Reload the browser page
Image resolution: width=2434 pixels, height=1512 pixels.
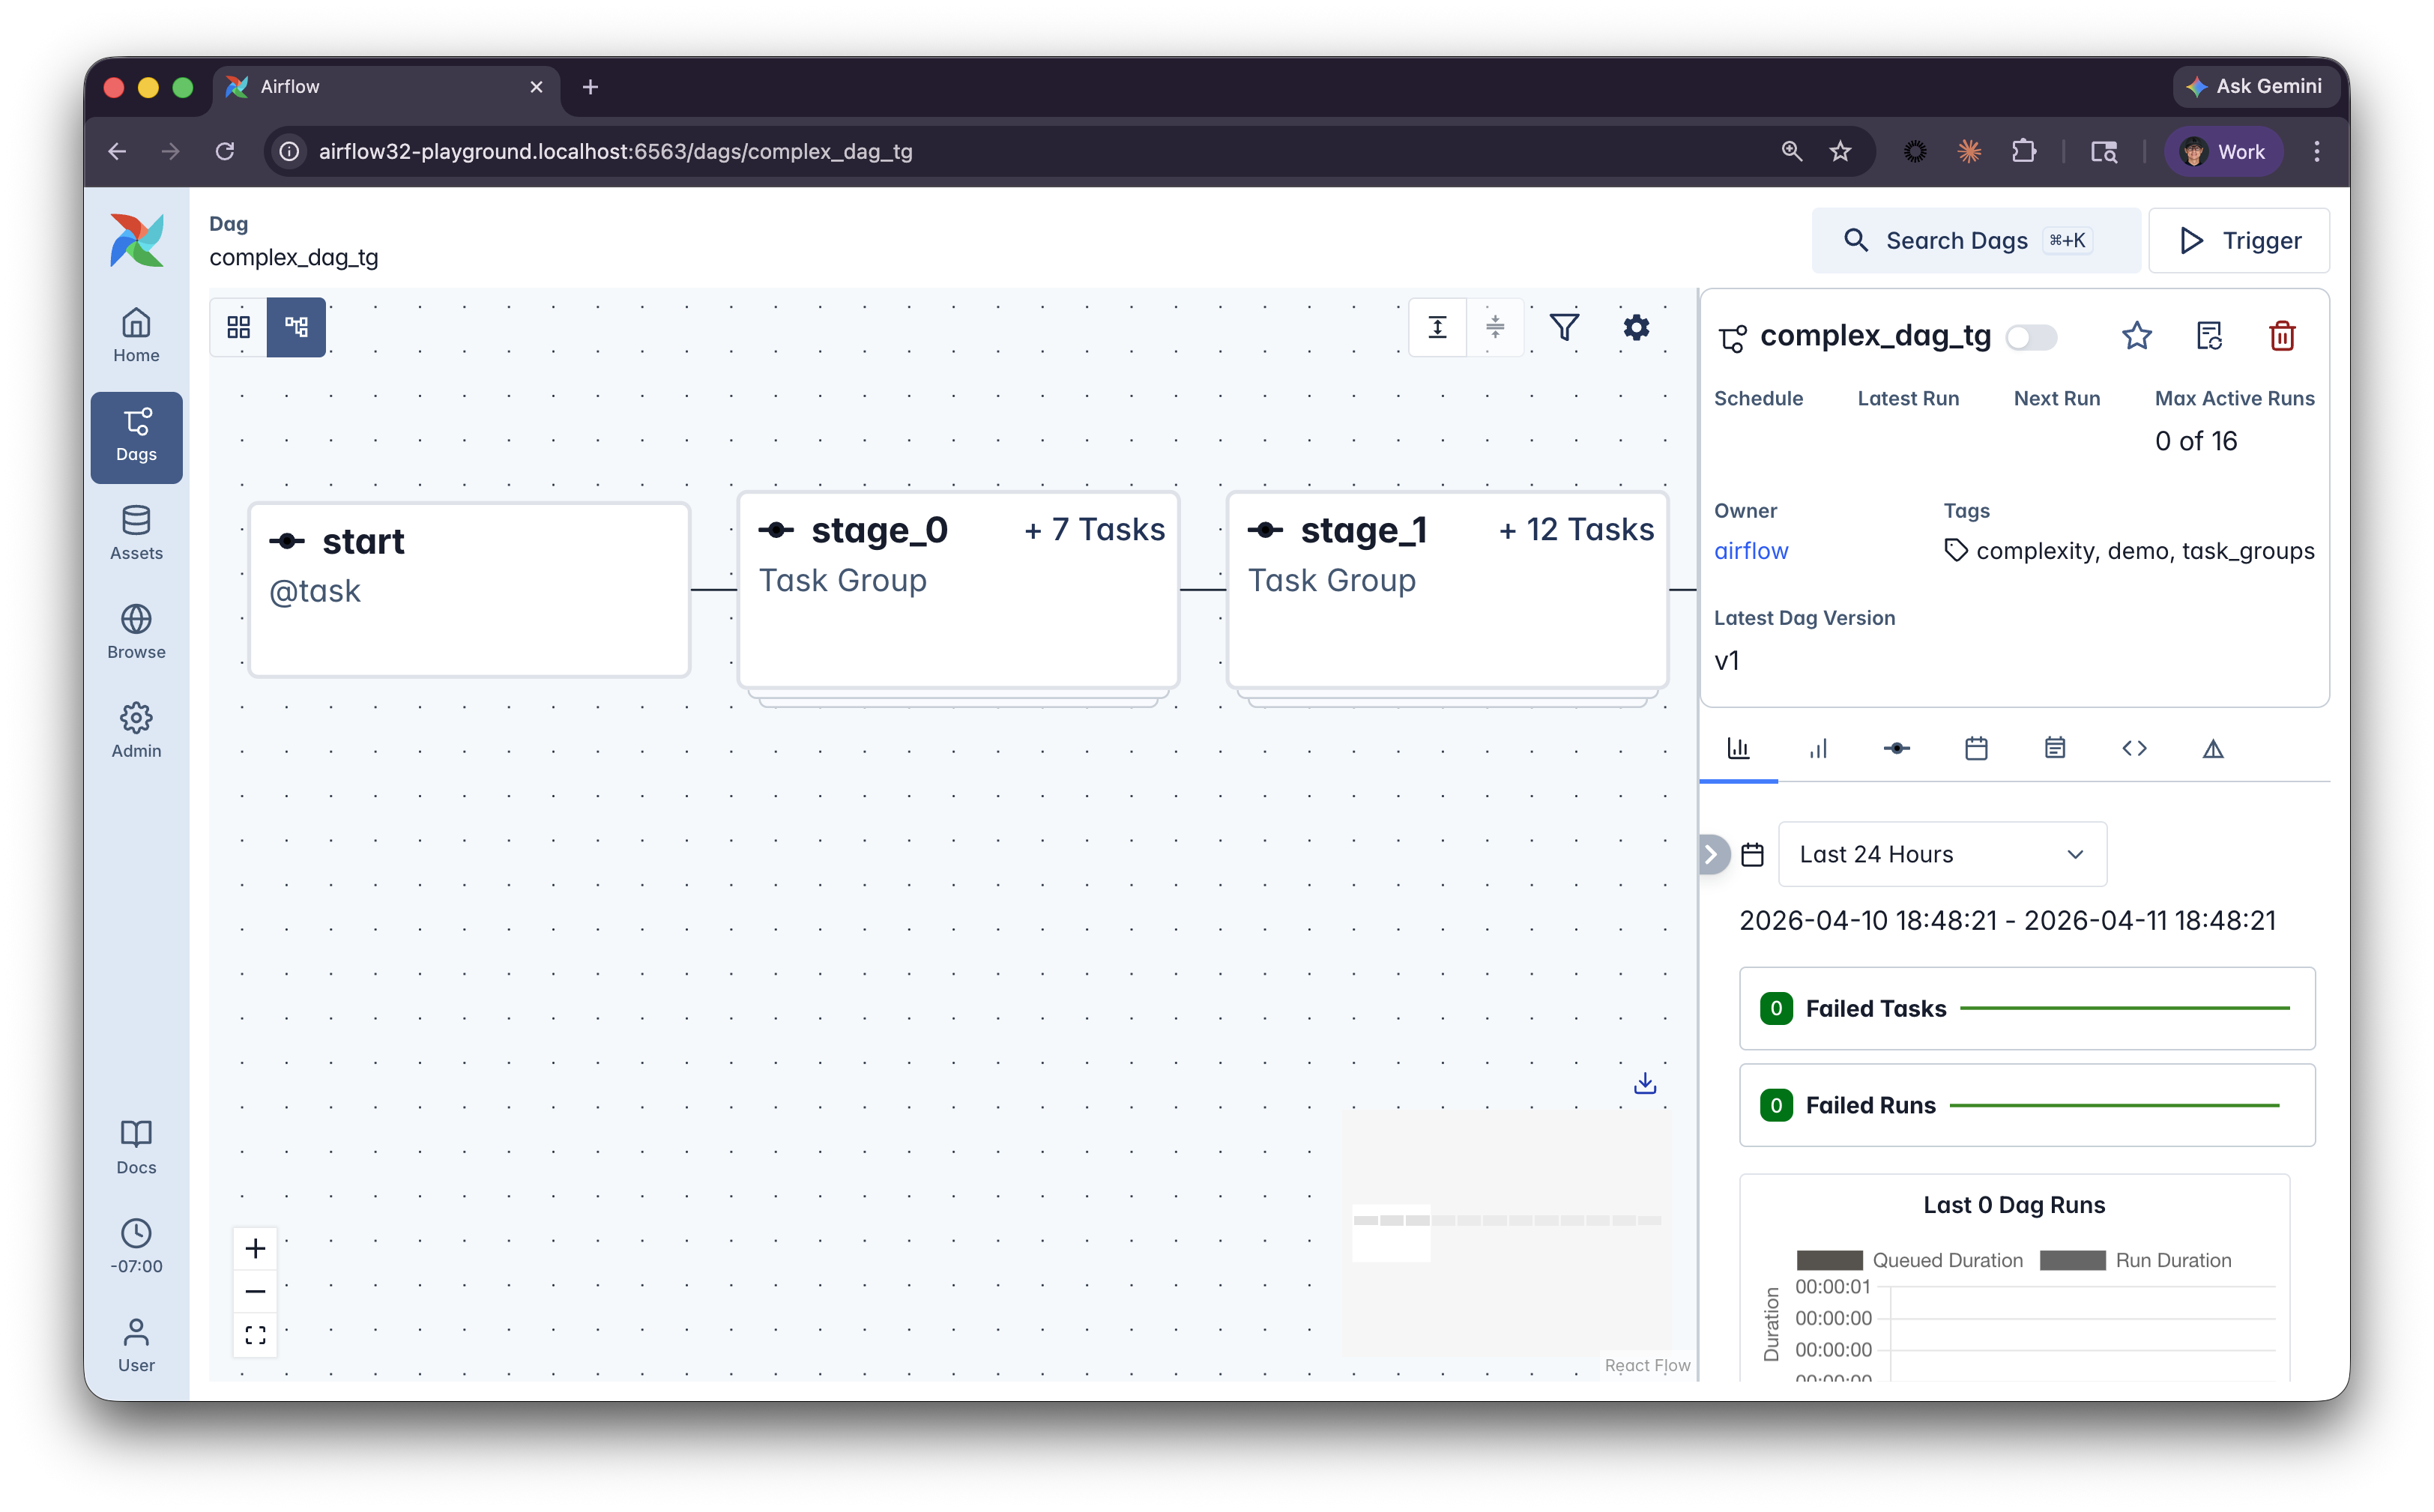tap(225, 151)
